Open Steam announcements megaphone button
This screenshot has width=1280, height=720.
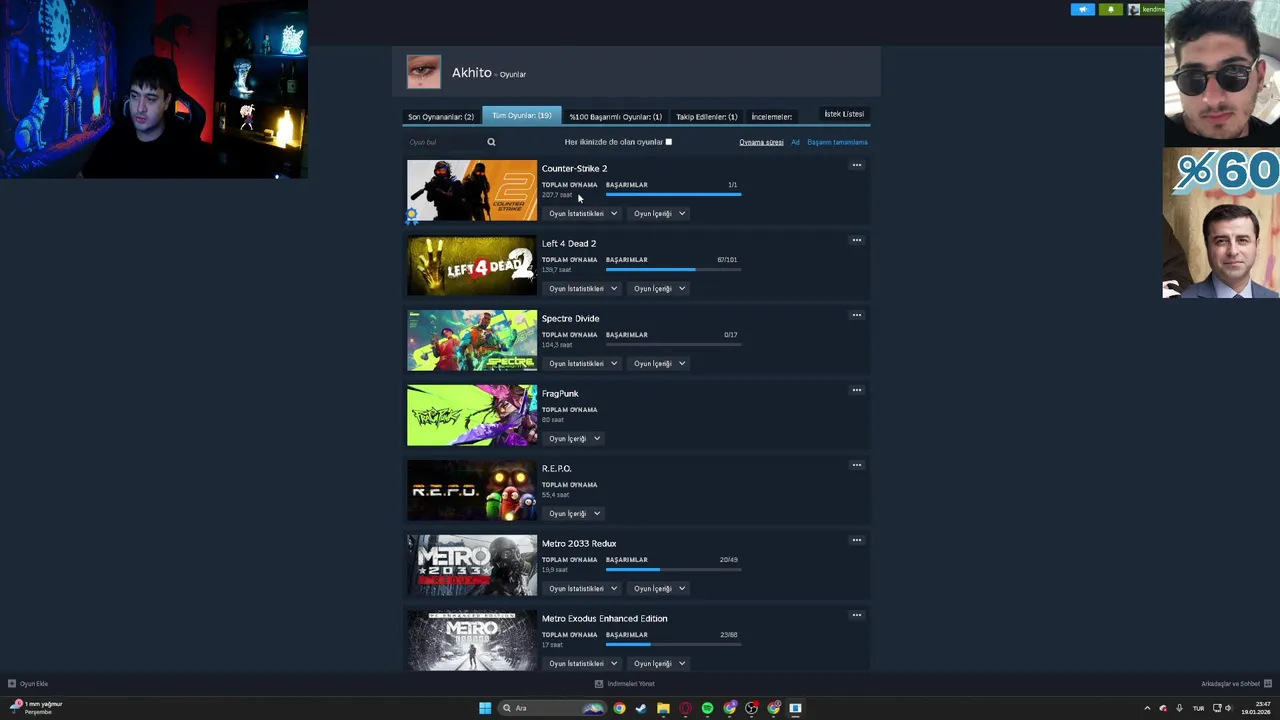[x=1083, y=9]
